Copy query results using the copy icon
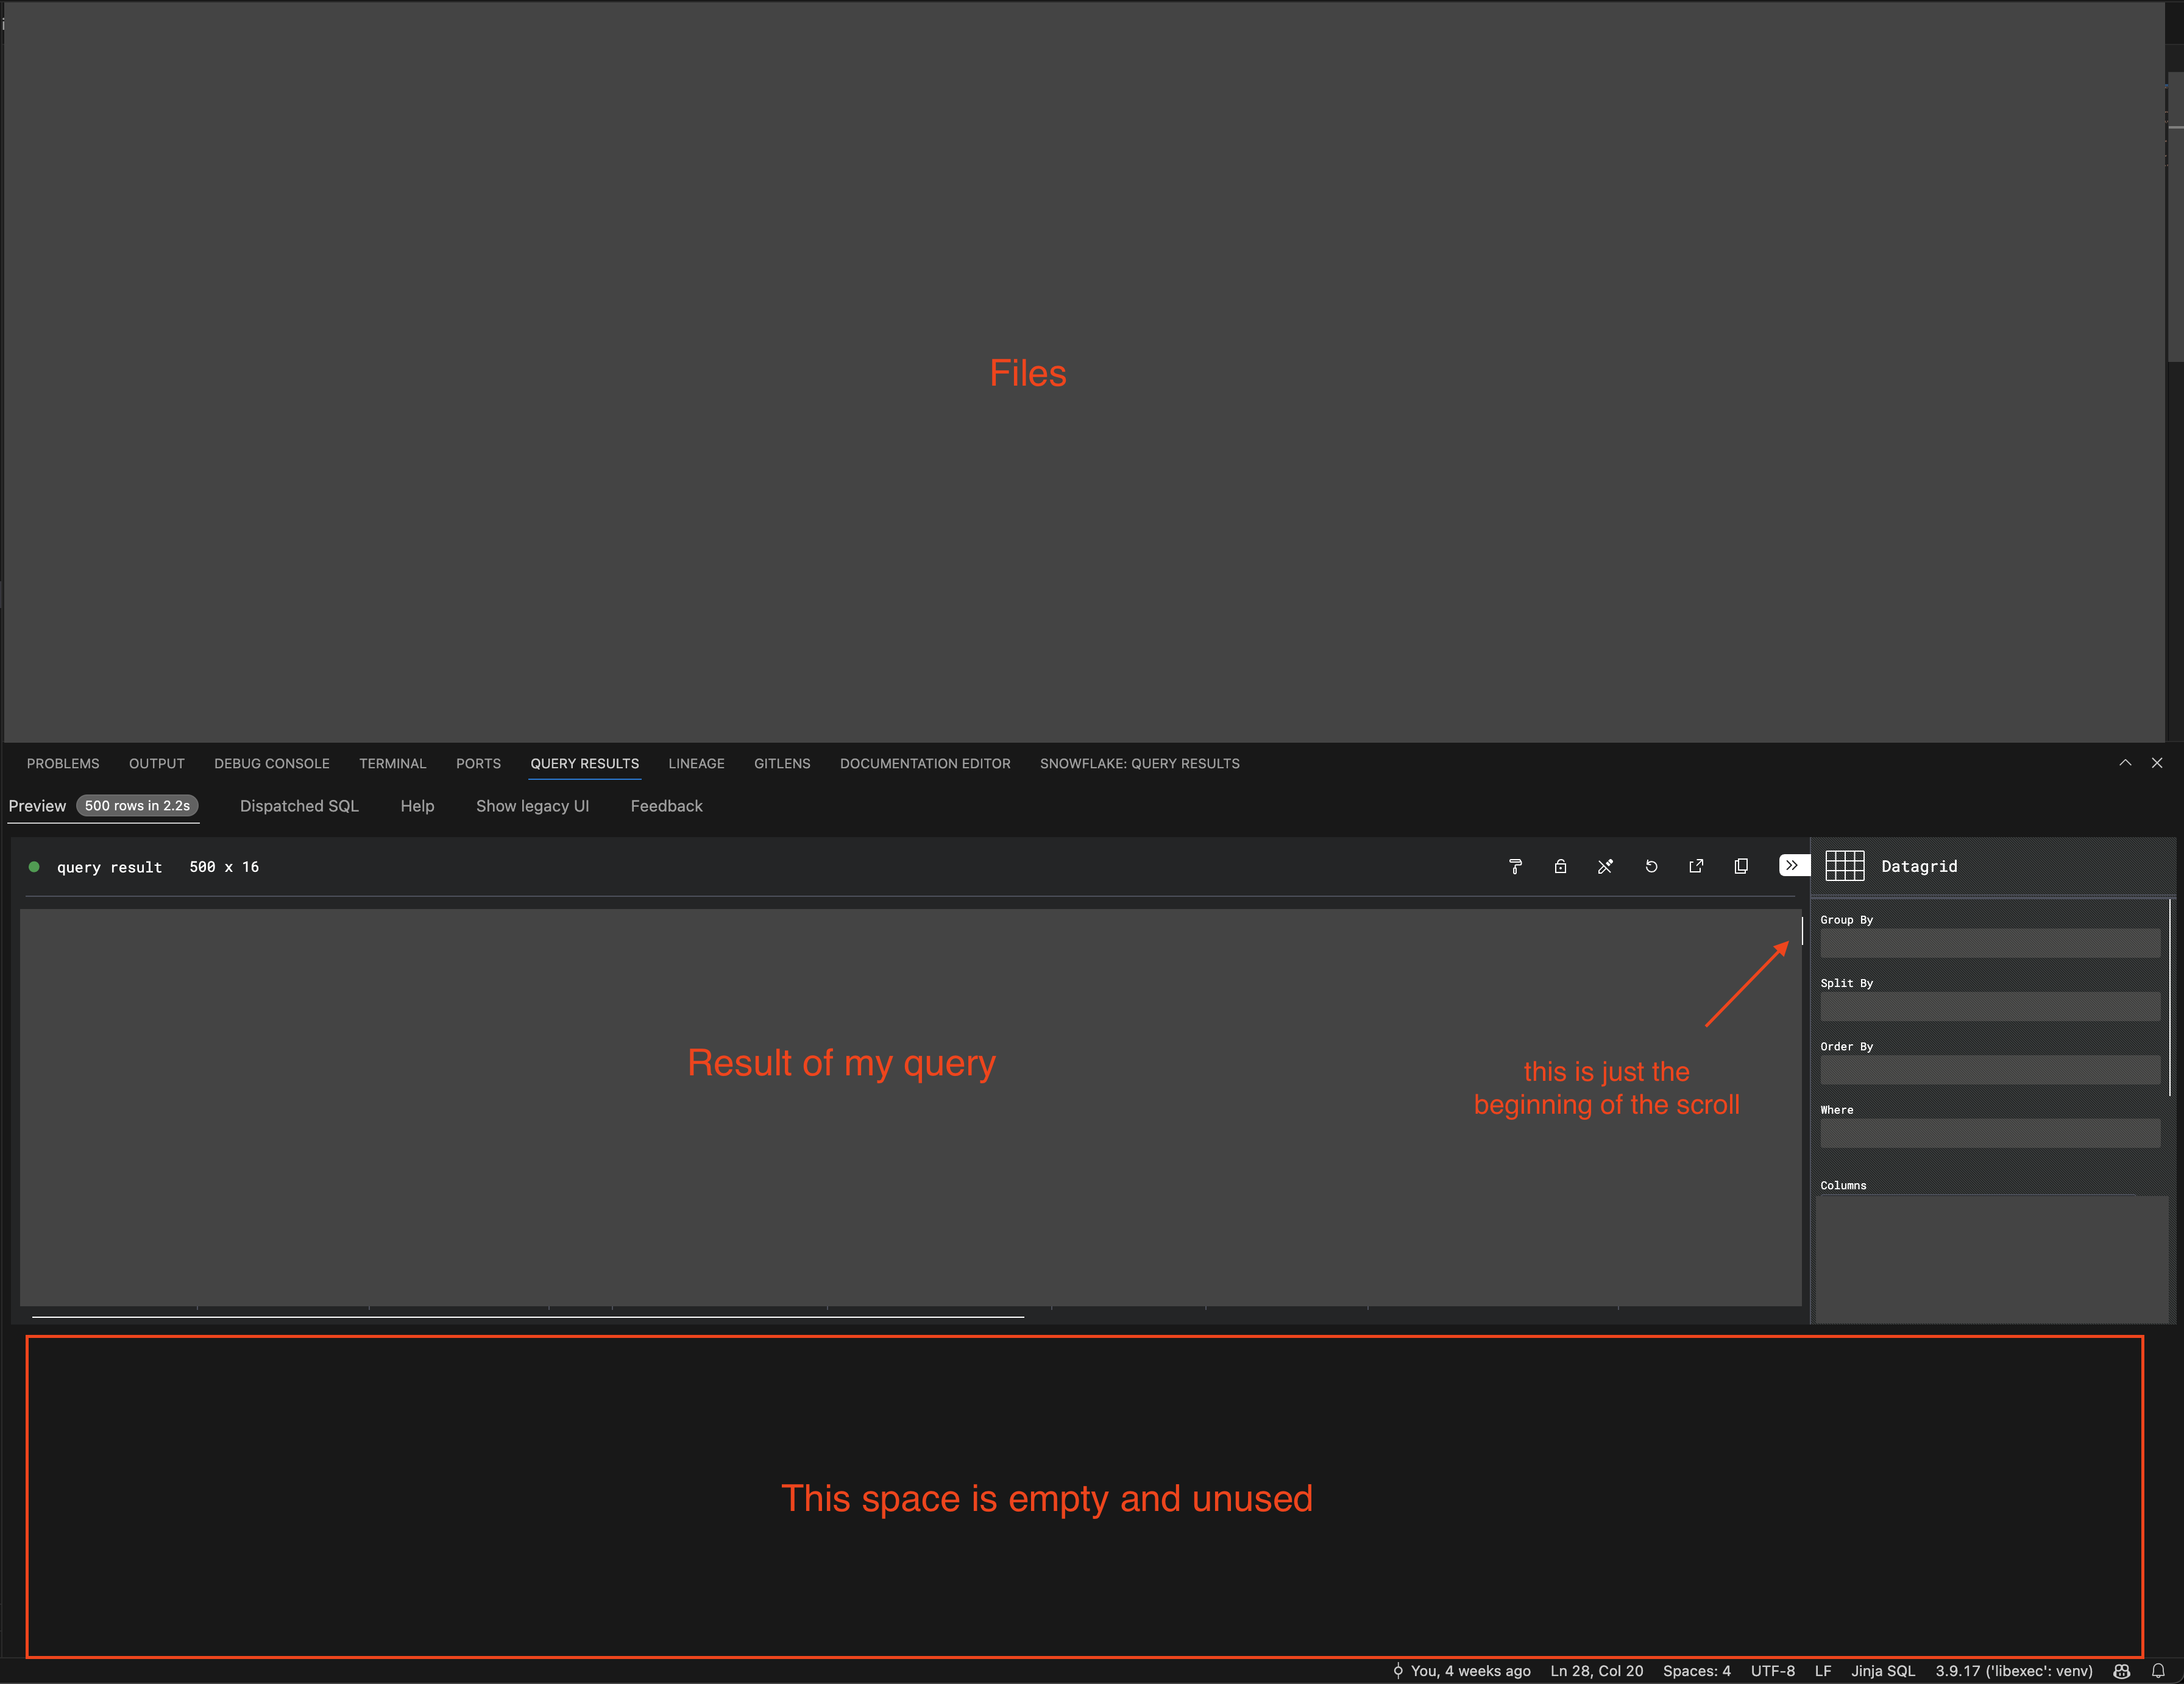The height and width of the screenshot is (1684, 2184). 1741,867
